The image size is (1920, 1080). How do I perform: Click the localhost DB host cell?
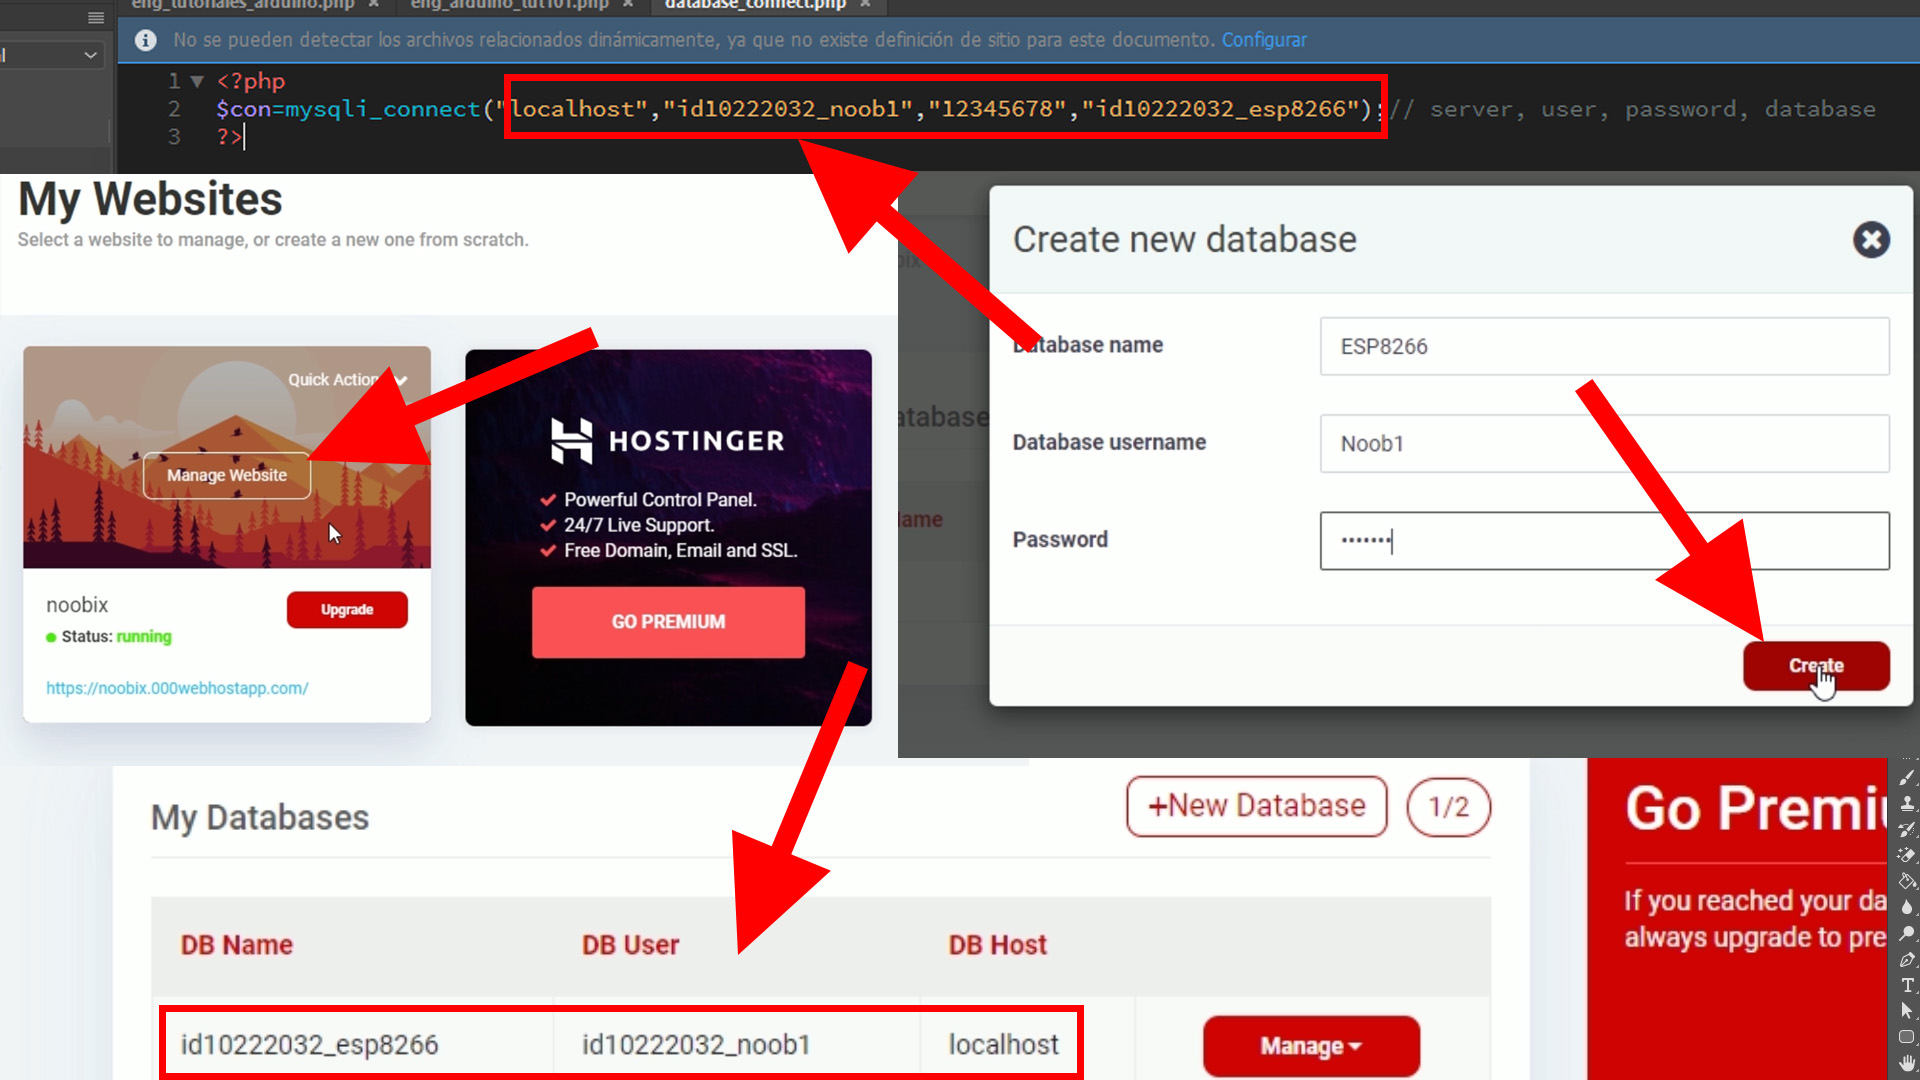tap(1003, 1045)
